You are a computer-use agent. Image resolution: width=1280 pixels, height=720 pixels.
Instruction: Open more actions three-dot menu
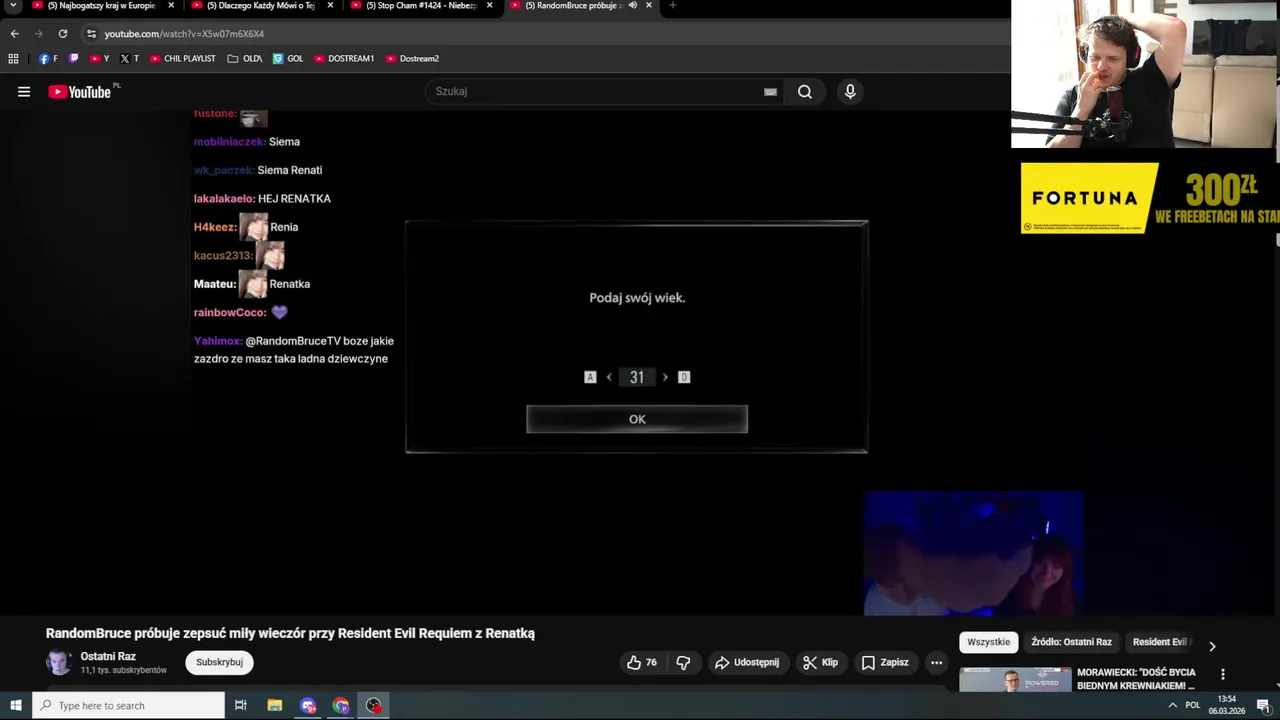(x=936, y=662)
